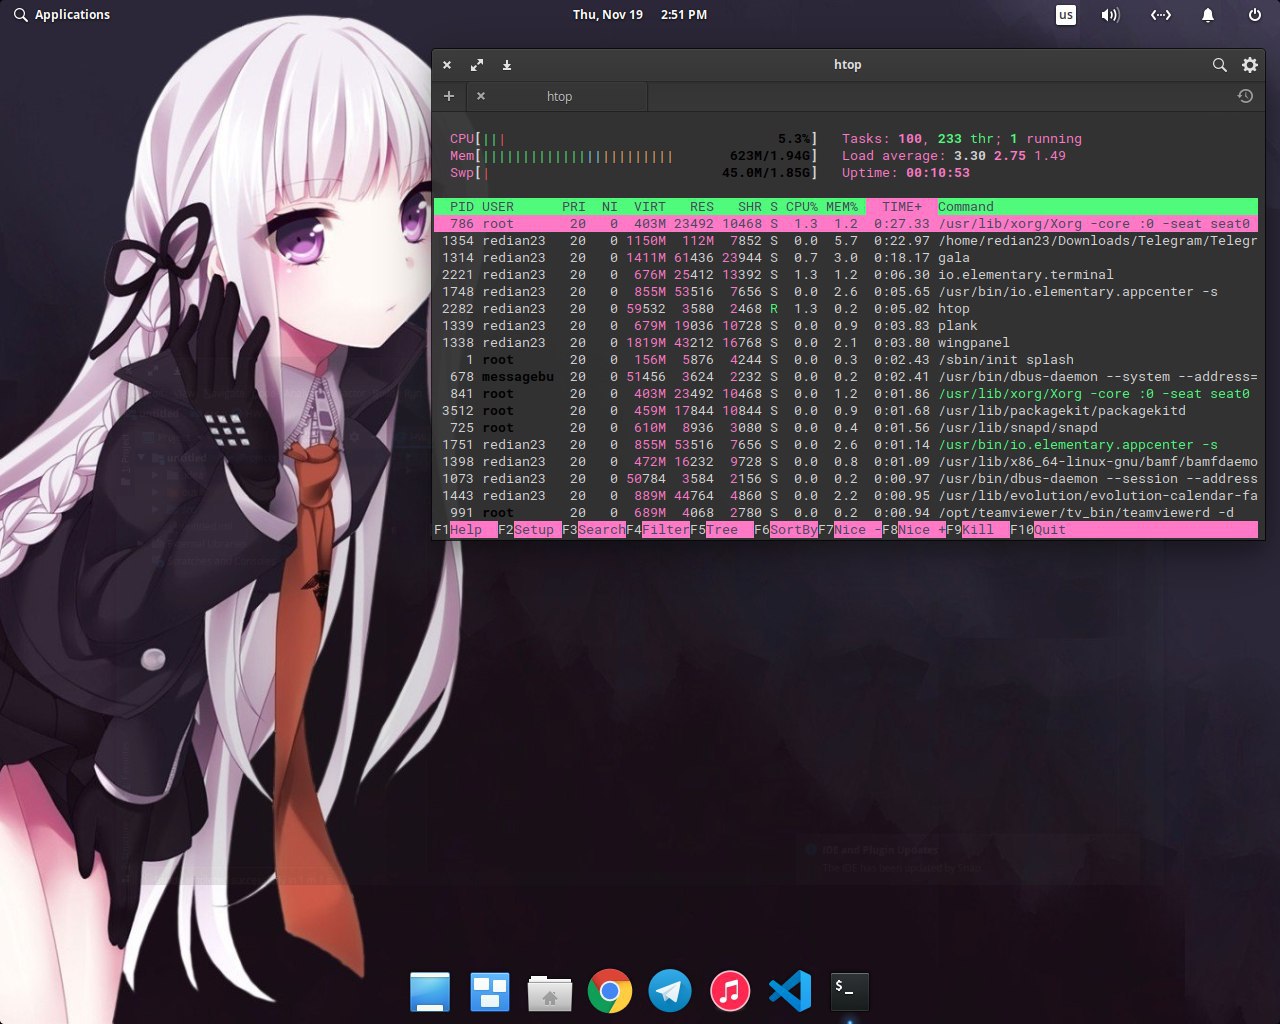This screenshot has width=1280, height=1024.
Task: Select the plank process row
Action: (x=846, y=326)
